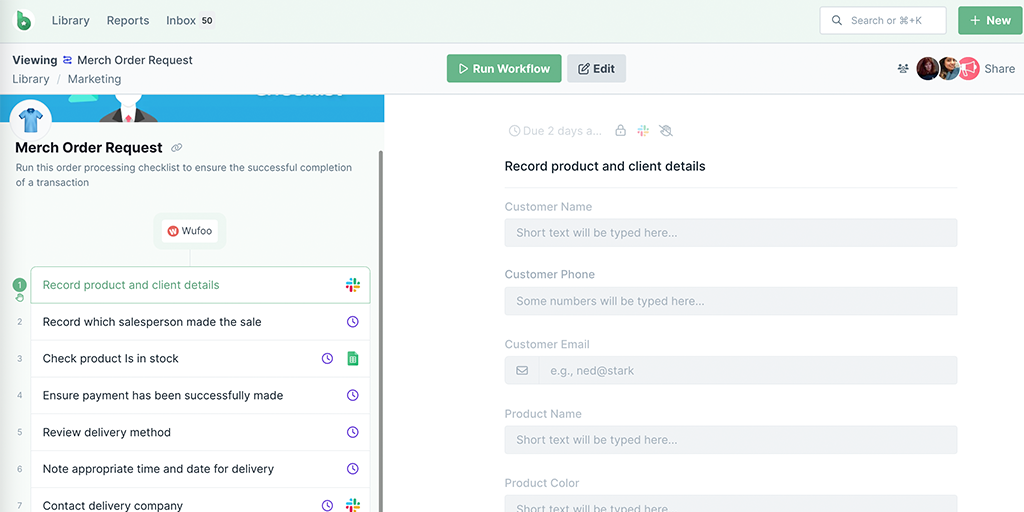
Task: Click the Process Street logo icon
Action: click(x=24, y=20)
